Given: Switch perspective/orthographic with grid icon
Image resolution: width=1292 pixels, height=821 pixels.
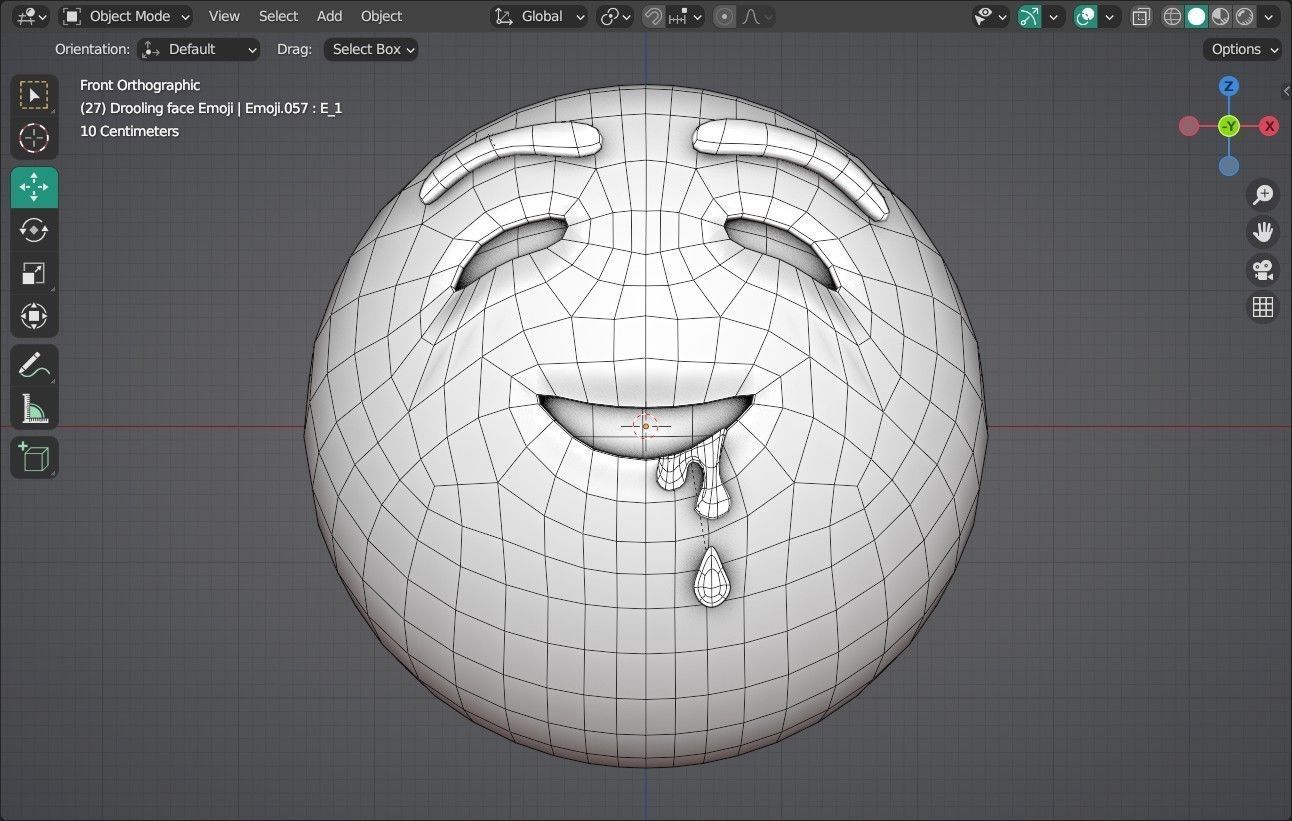Looking at the screenshot, I should pos(1263,307).
